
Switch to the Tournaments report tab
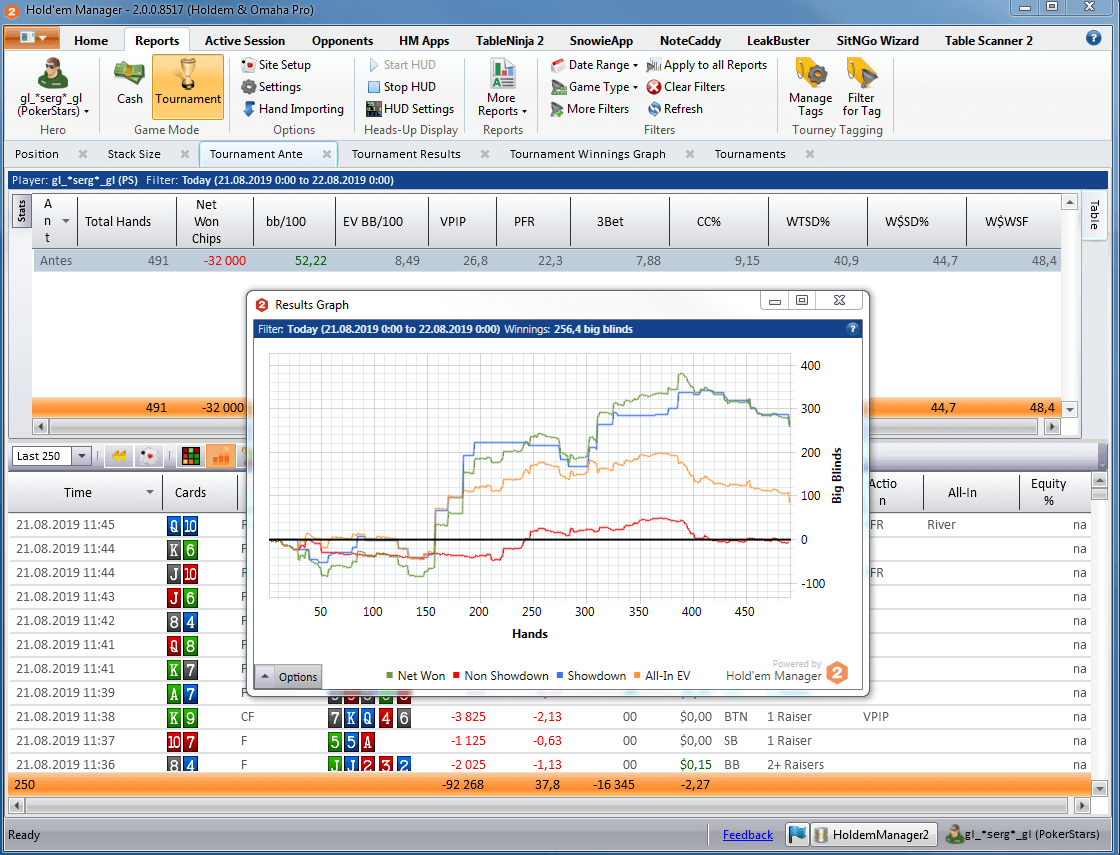750,154
